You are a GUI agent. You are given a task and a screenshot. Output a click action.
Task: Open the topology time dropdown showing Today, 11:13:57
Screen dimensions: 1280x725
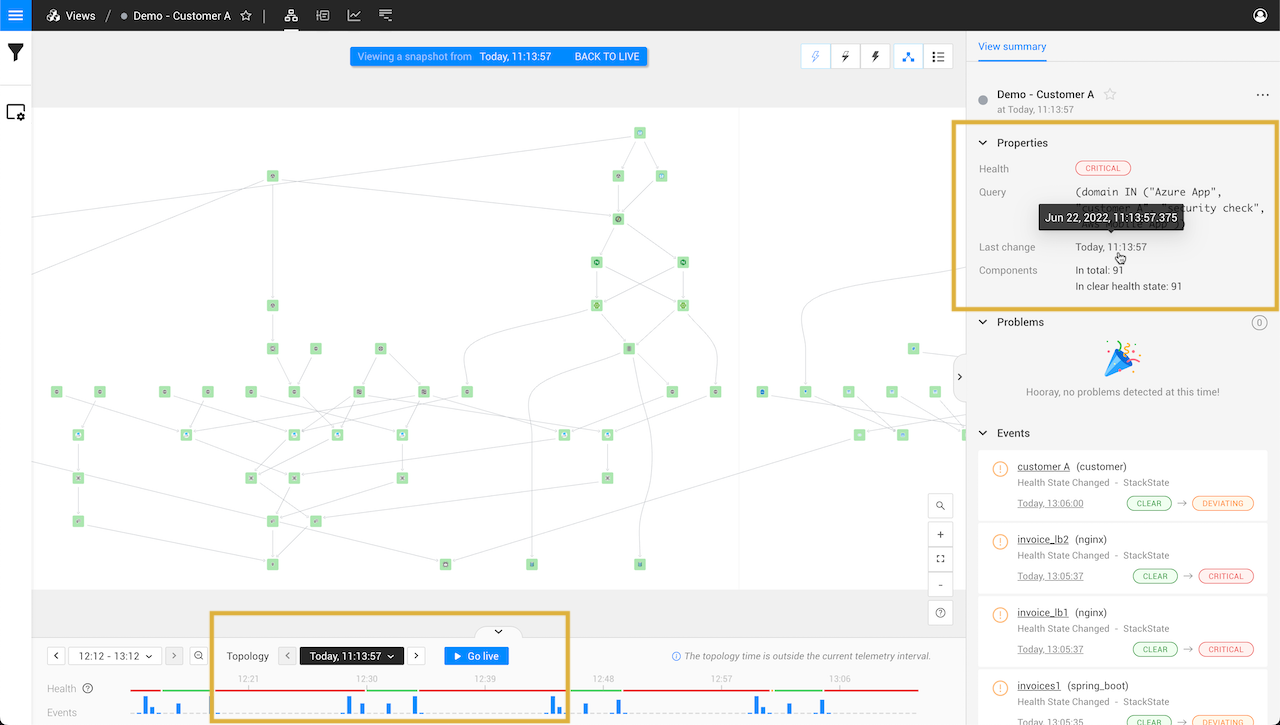point(351,656)
